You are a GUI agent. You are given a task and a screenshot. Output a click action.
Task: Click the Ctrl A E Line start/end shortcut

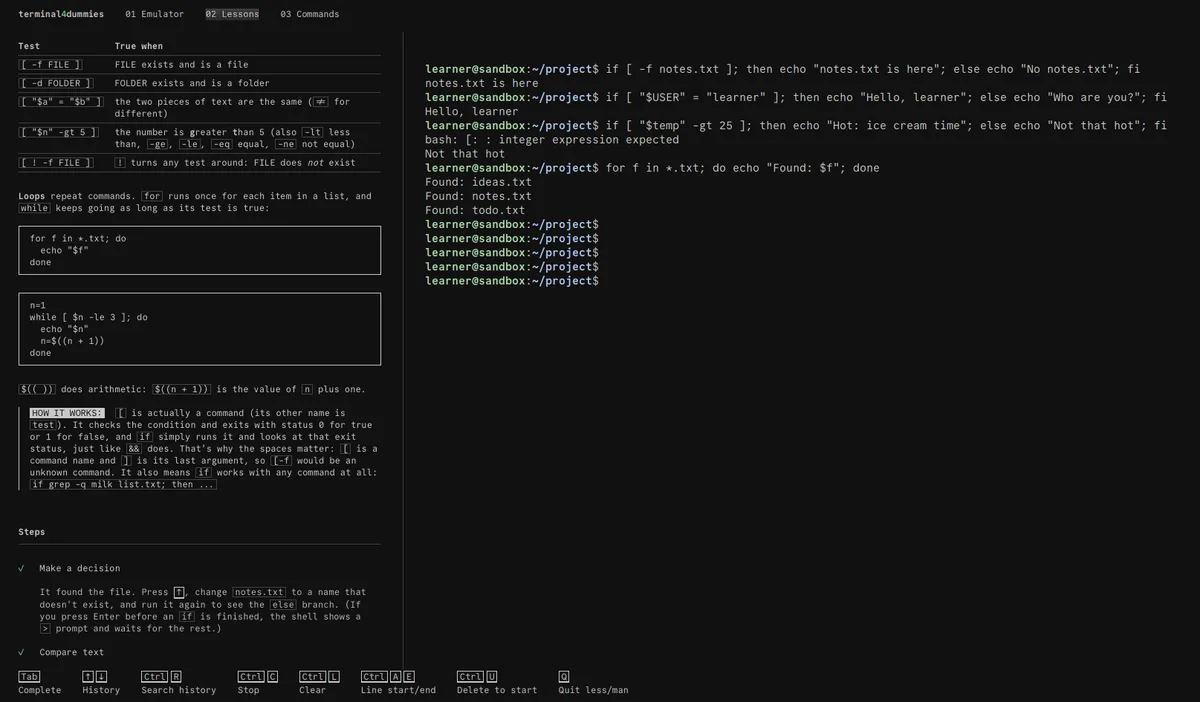[398, 683]
